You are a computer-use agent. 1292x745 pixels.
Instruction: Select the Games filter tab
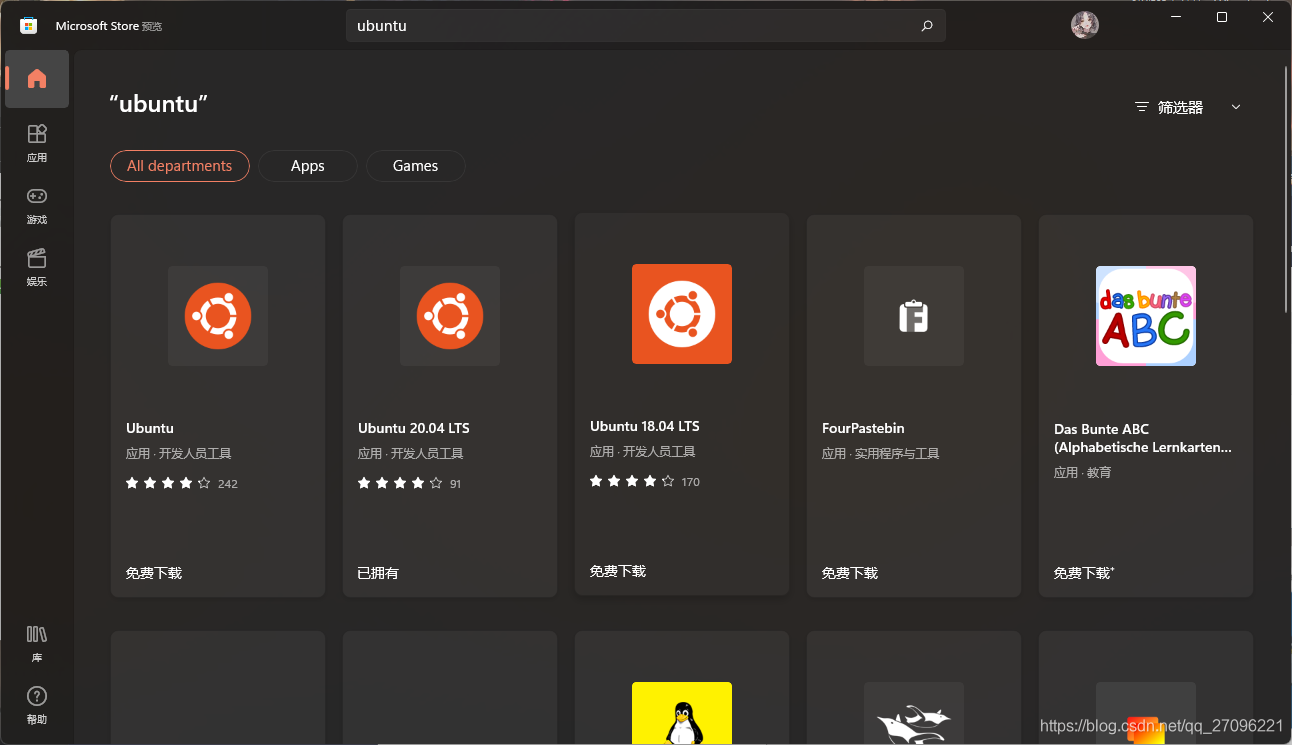pos(416,166)
